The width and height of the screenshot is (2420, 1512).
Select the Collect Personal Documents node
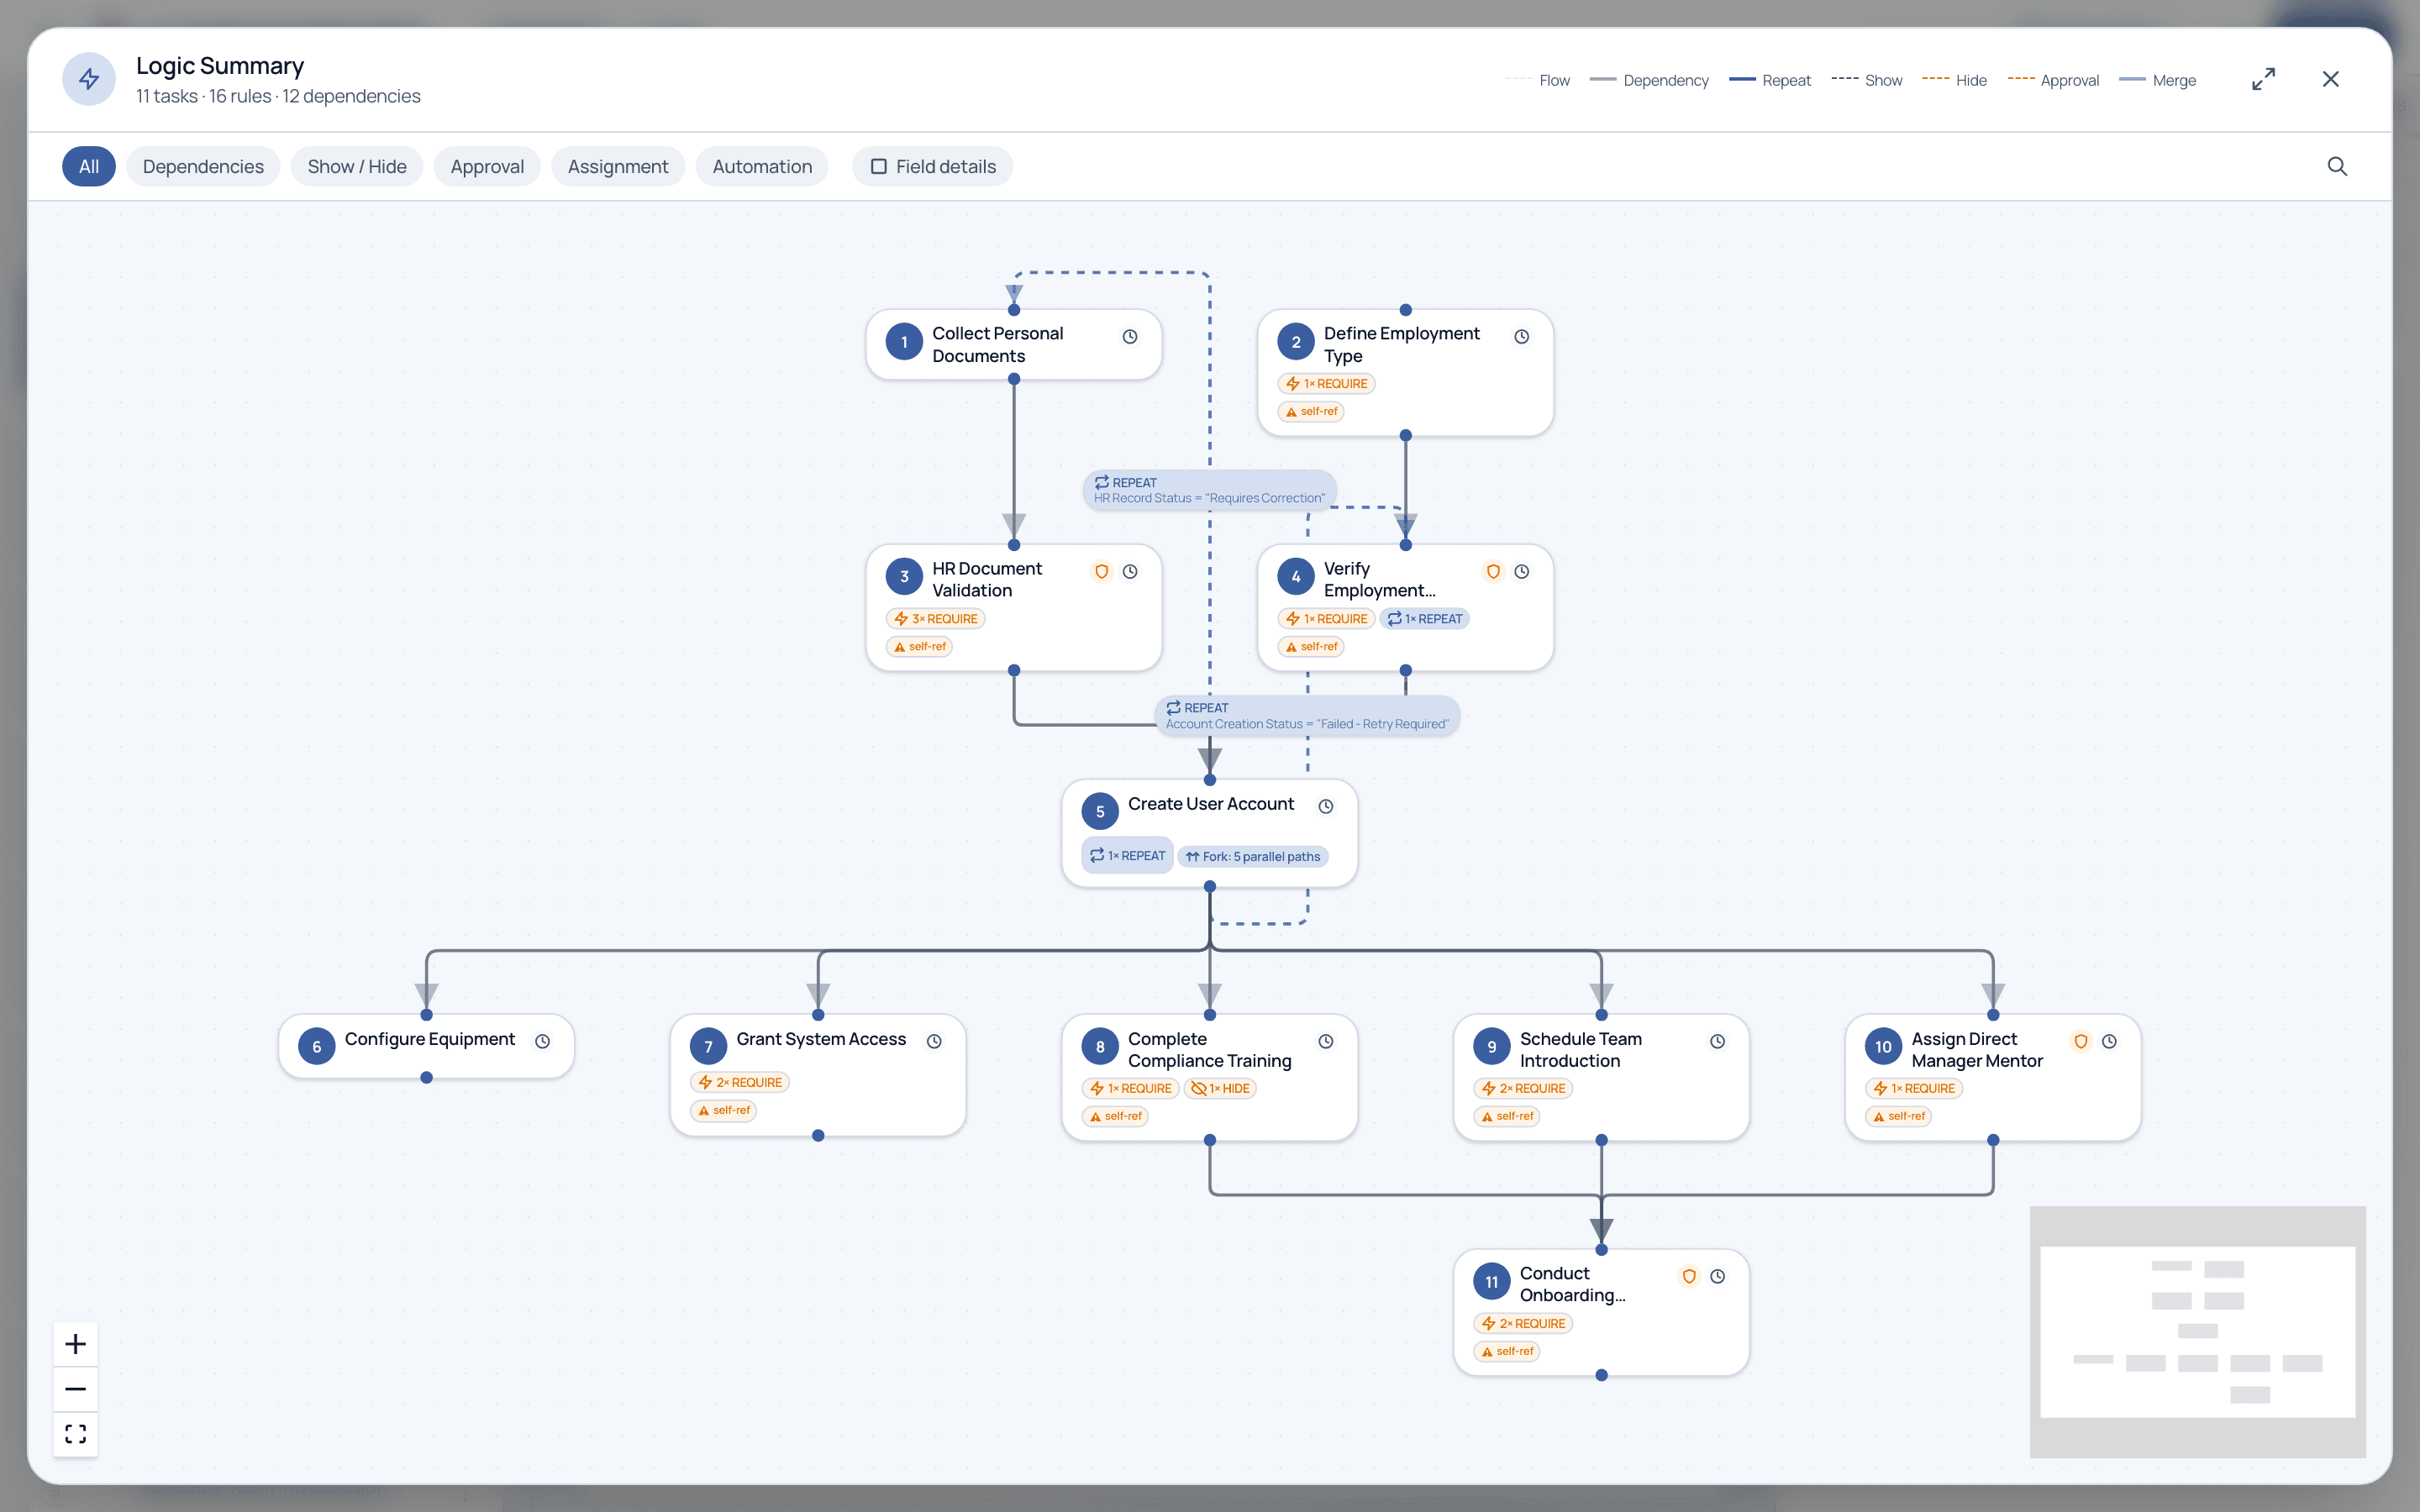[1013, 344]
